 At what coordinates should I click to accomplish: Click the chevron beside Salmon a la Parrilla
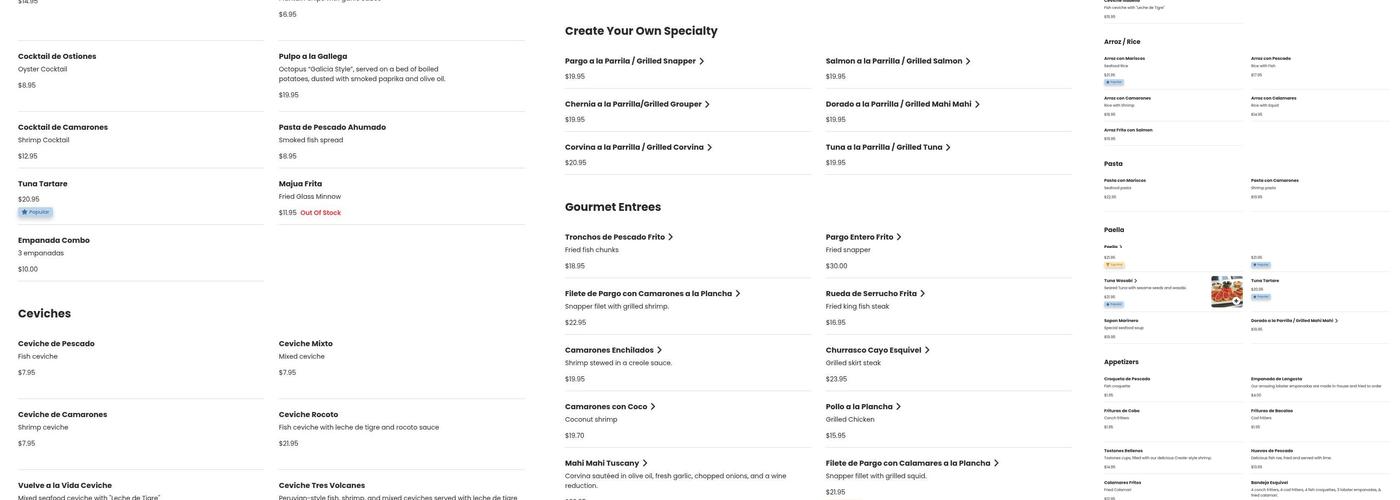(x=968, y=61)
